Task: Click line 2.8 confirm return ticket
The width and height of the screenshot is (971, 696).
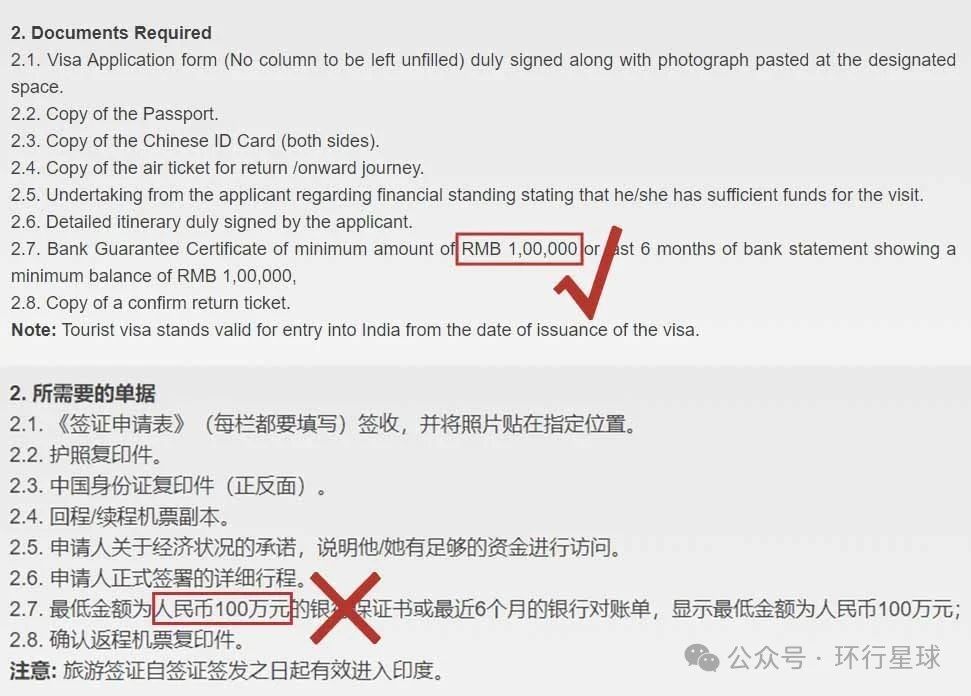Action: [x=150, y=303]
